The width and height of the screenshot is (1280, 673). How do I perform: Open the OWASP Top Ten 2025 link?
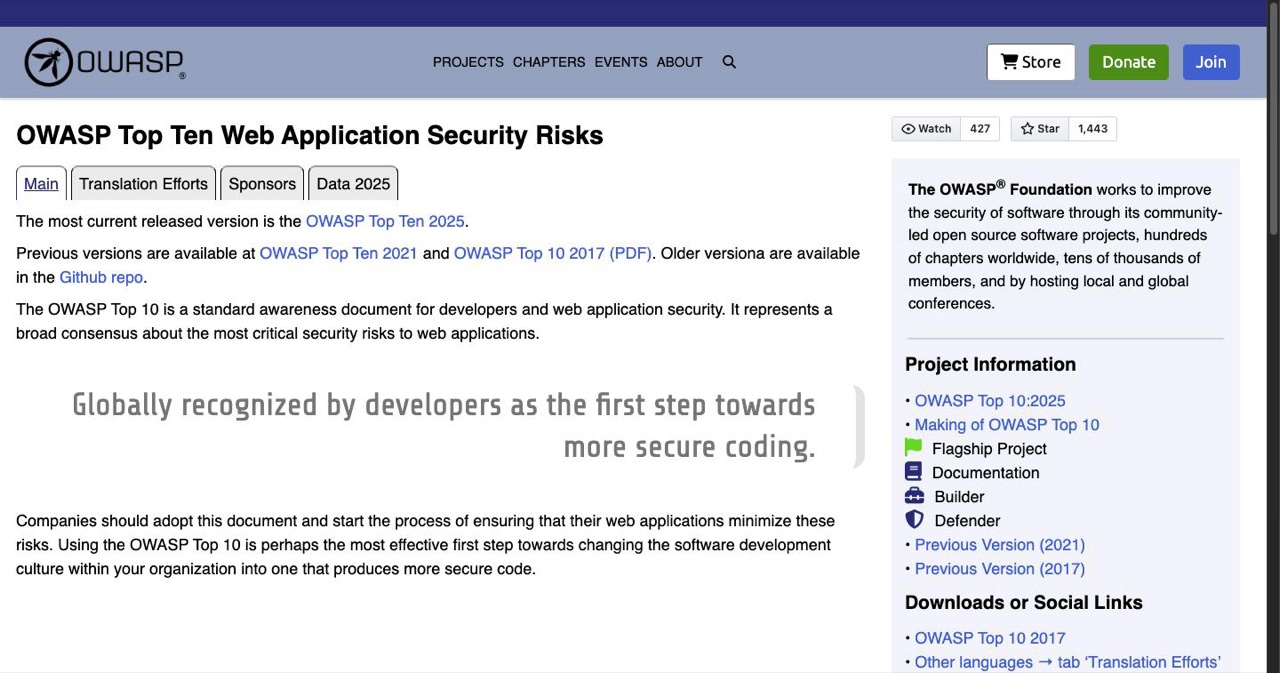385,221
